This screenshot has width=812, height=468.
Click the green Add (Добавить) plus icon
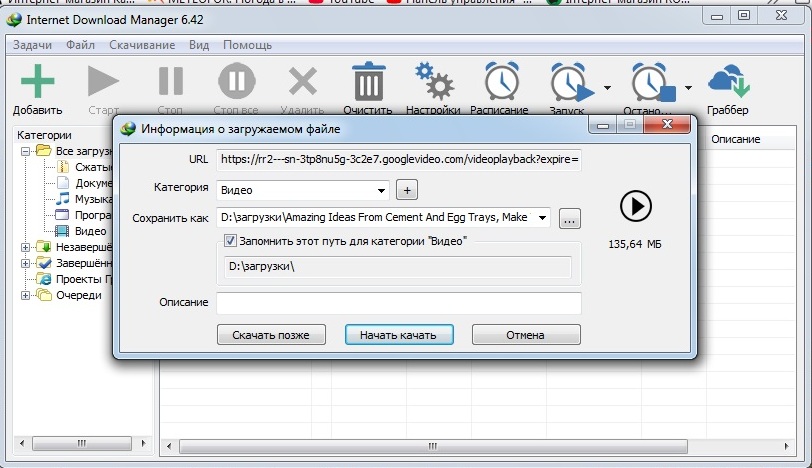pyautogui.click(x=37, y=81)
